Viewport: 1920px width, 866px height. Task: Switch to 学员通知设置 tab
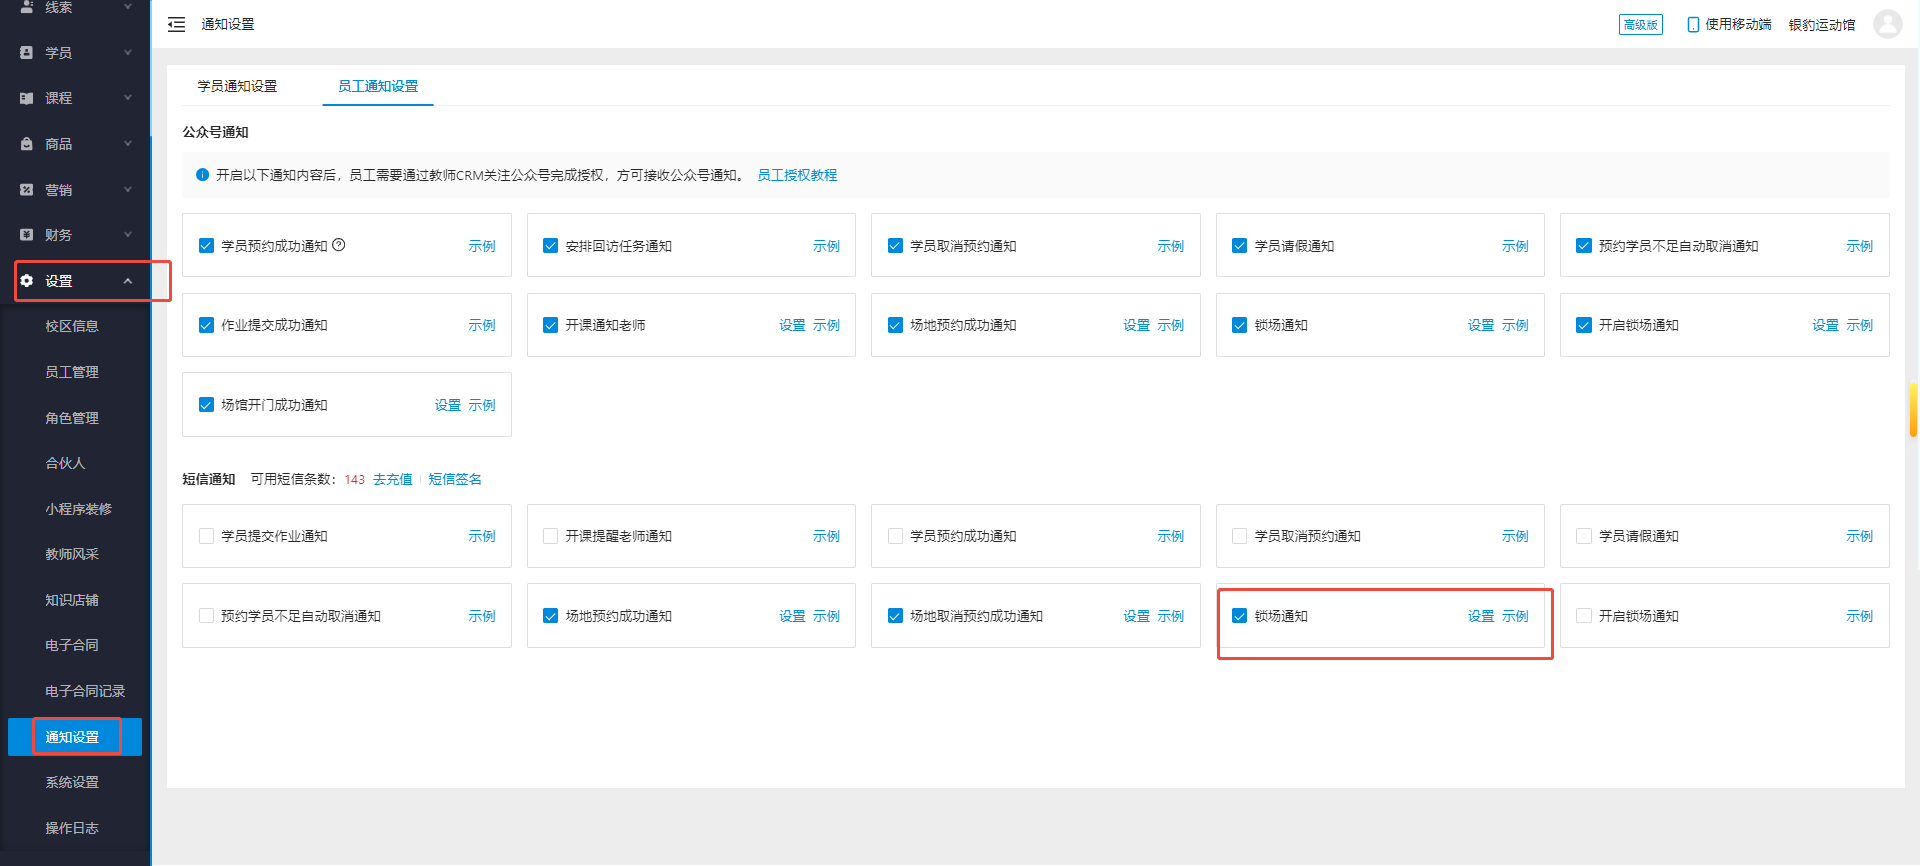pyautogui.click(x=237, y=86)
